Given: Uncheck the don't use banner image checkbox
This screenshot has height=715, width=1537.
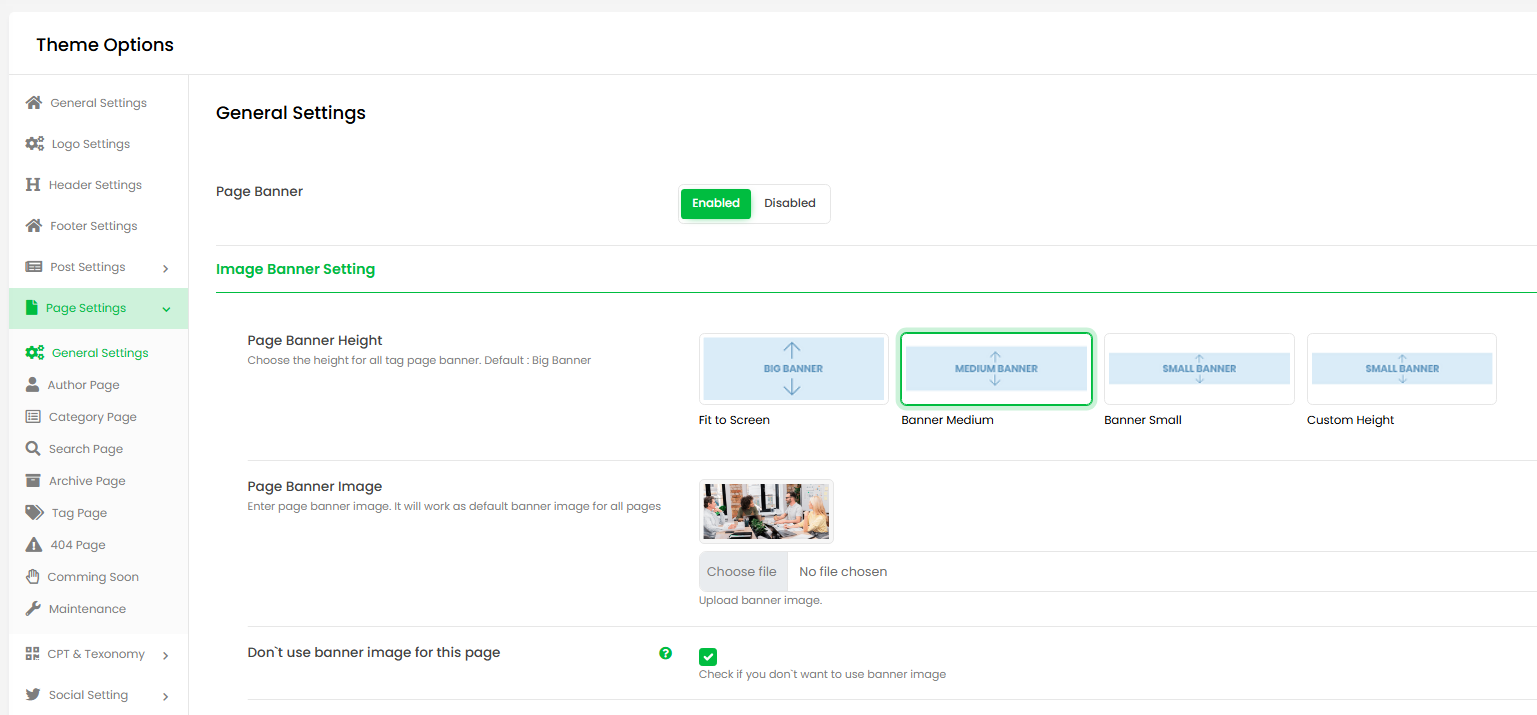Looking at the screenshot, I should (708, 657).
